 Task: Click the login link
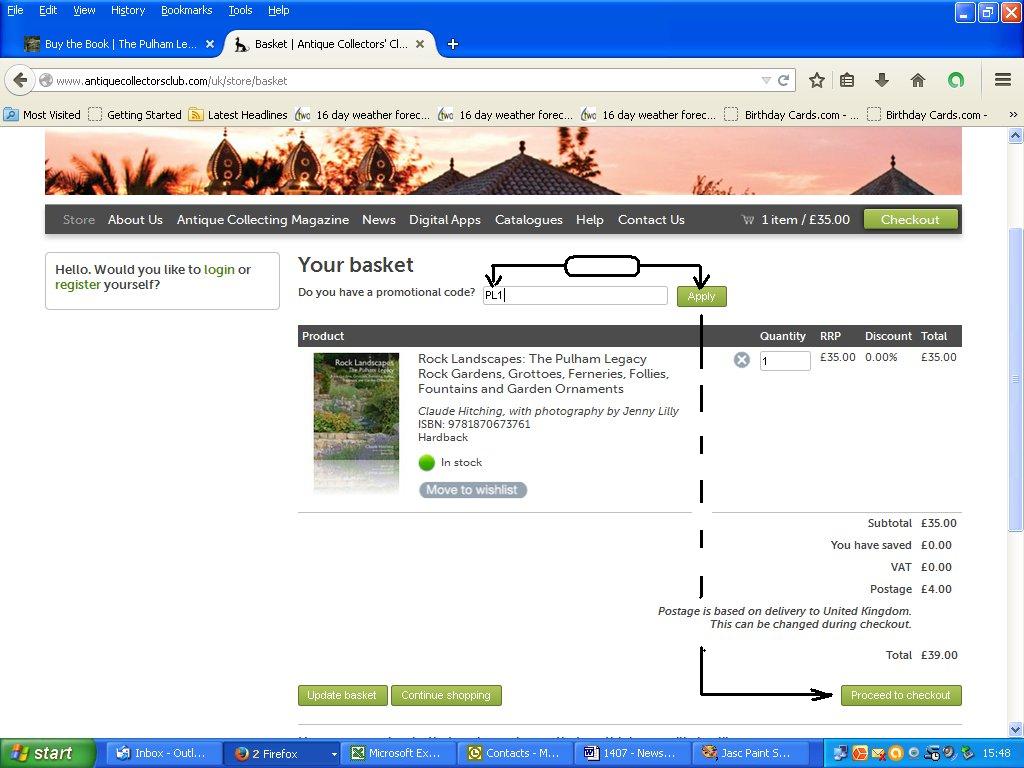[x=219, y=270]
